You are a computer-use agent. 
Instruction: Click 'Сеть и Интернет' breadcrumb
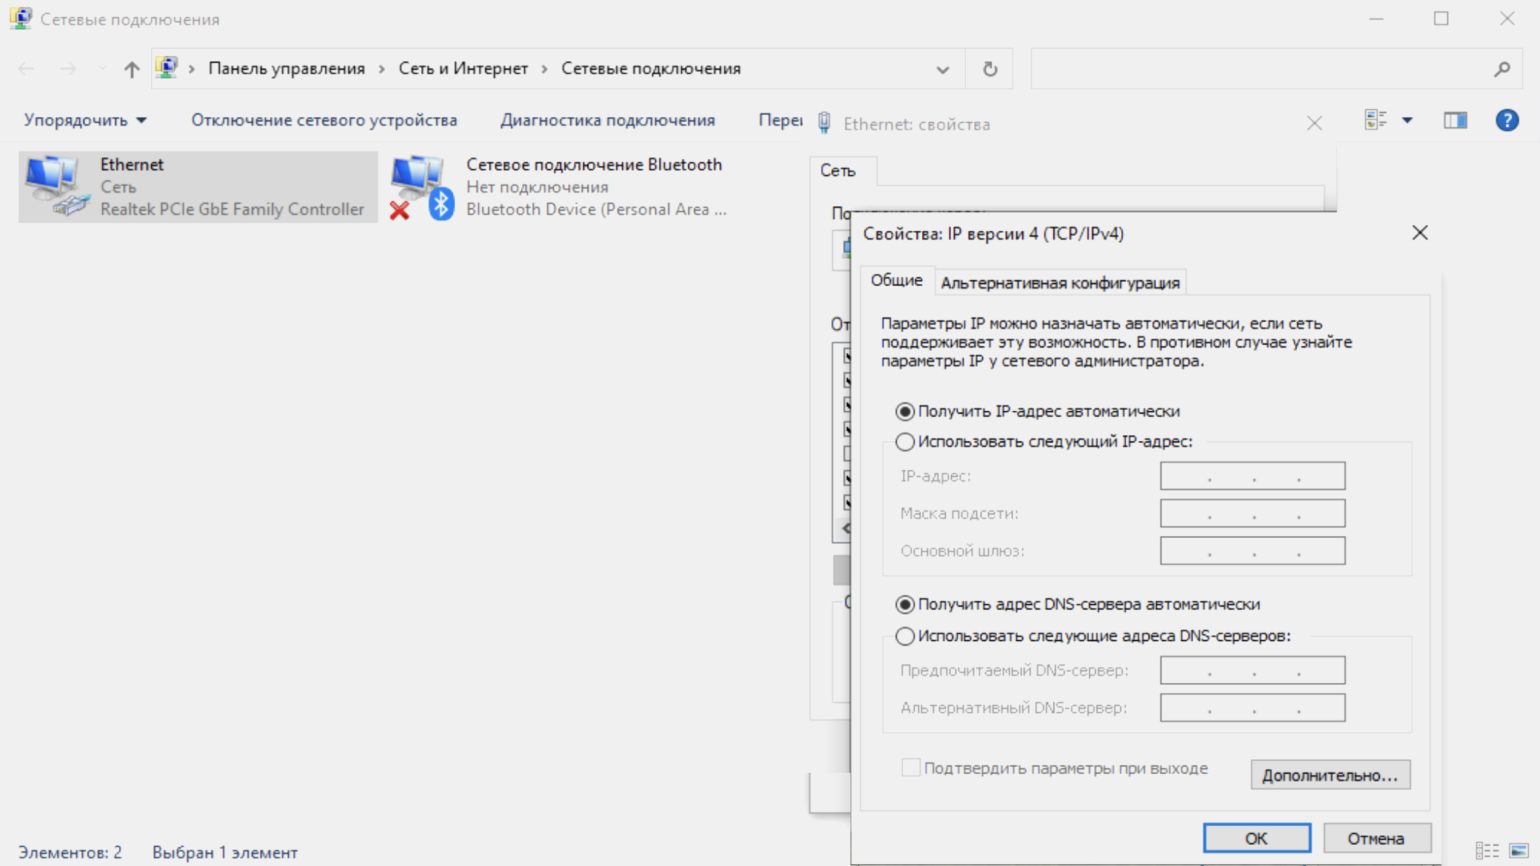[463, 69]
